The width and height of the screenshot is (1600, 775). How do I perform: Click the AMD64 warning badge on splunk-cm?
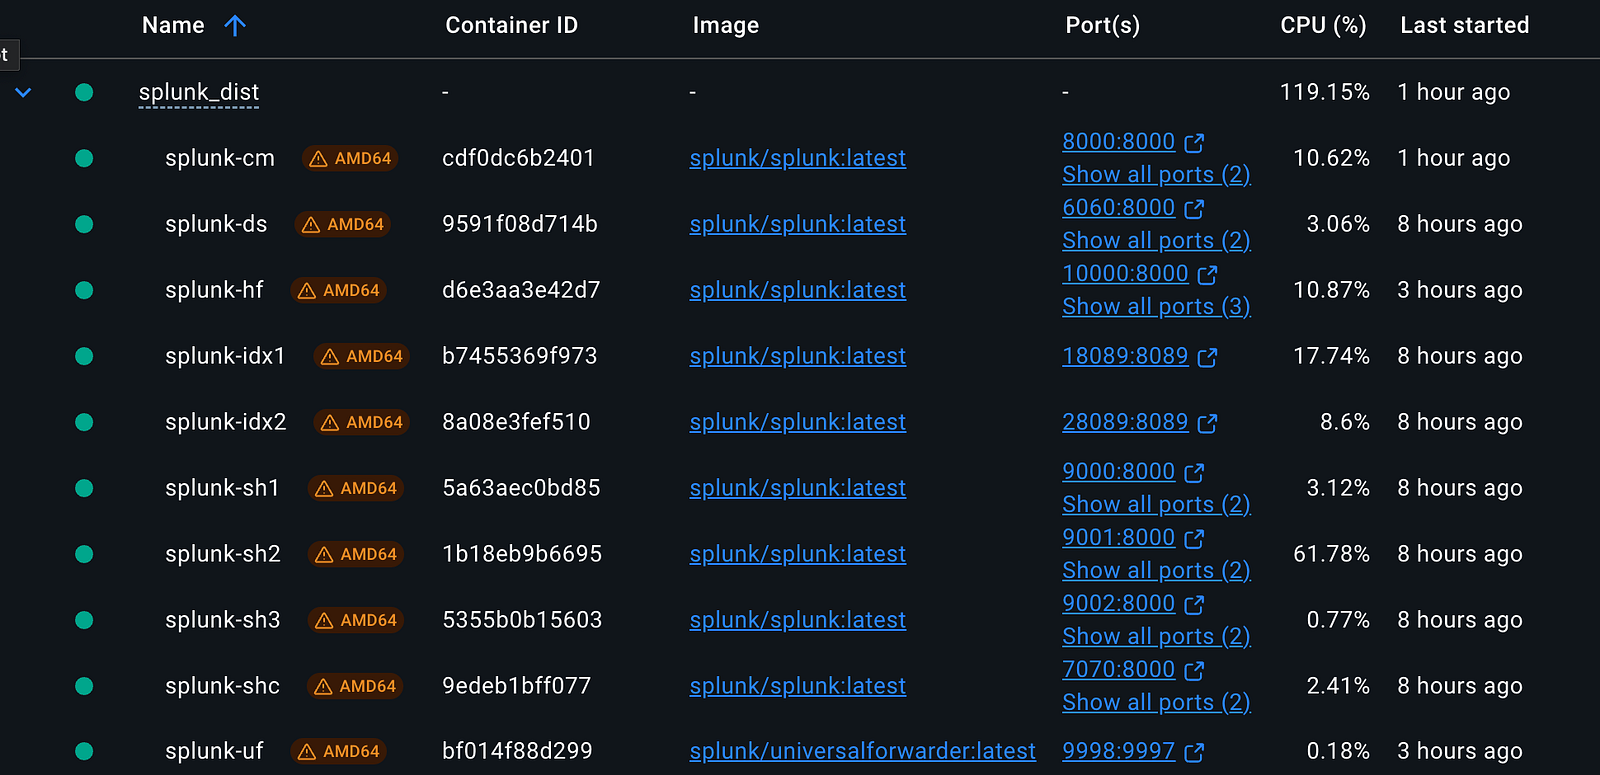click(350, 159)
